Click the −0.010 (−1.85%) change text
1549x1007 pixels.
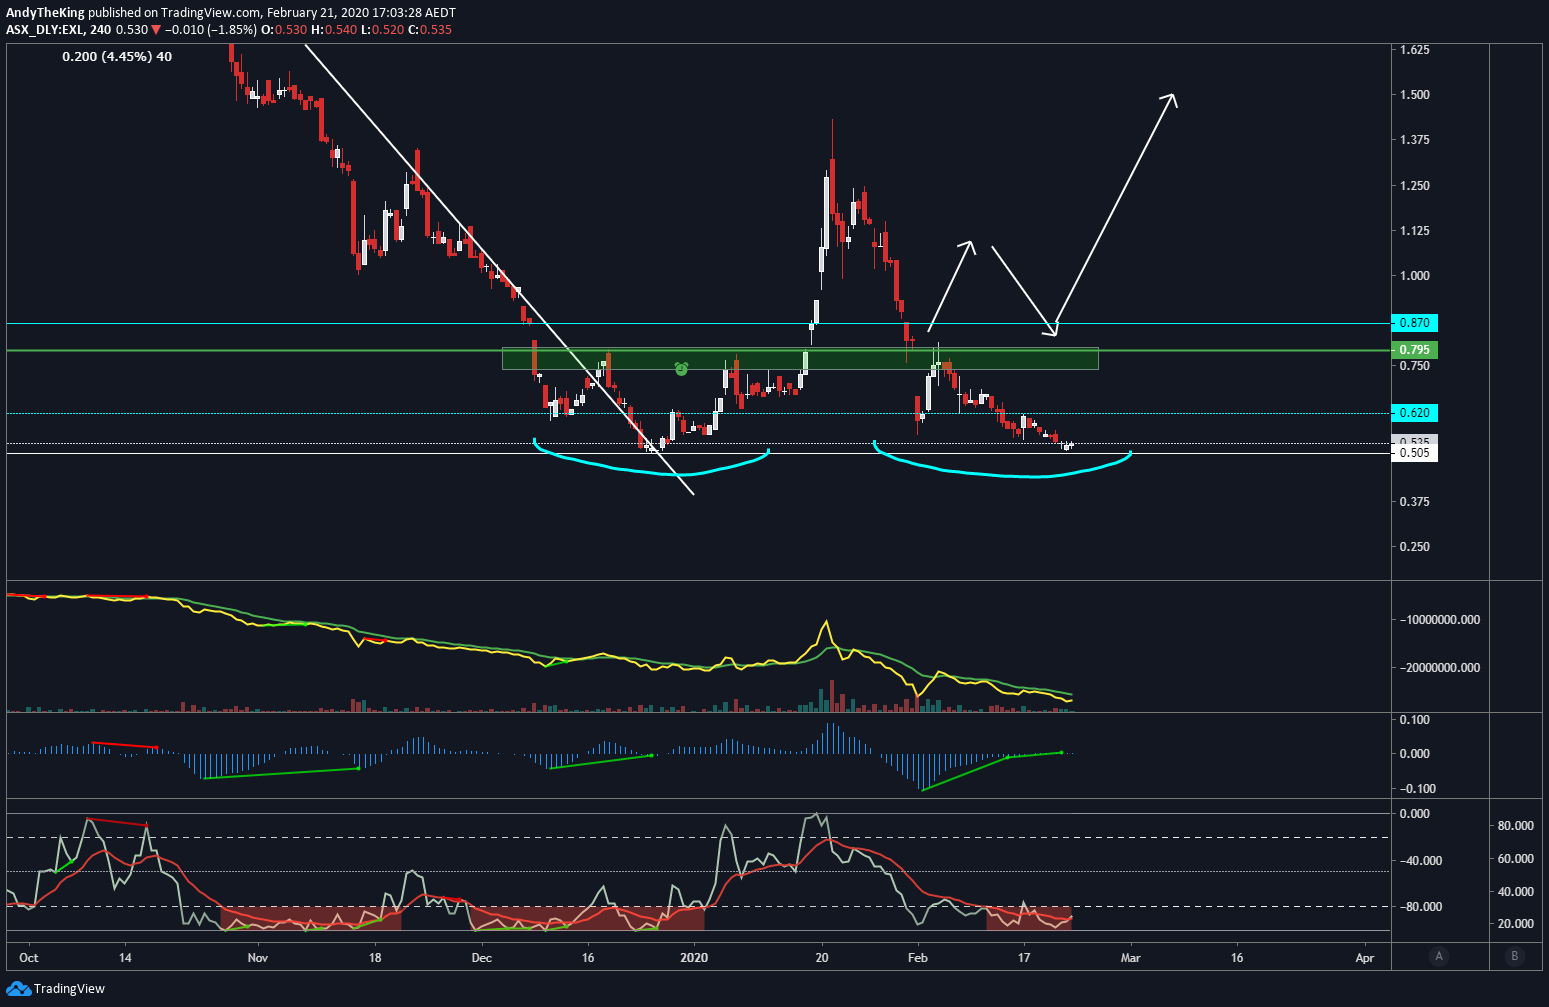(x=211, y=29)
